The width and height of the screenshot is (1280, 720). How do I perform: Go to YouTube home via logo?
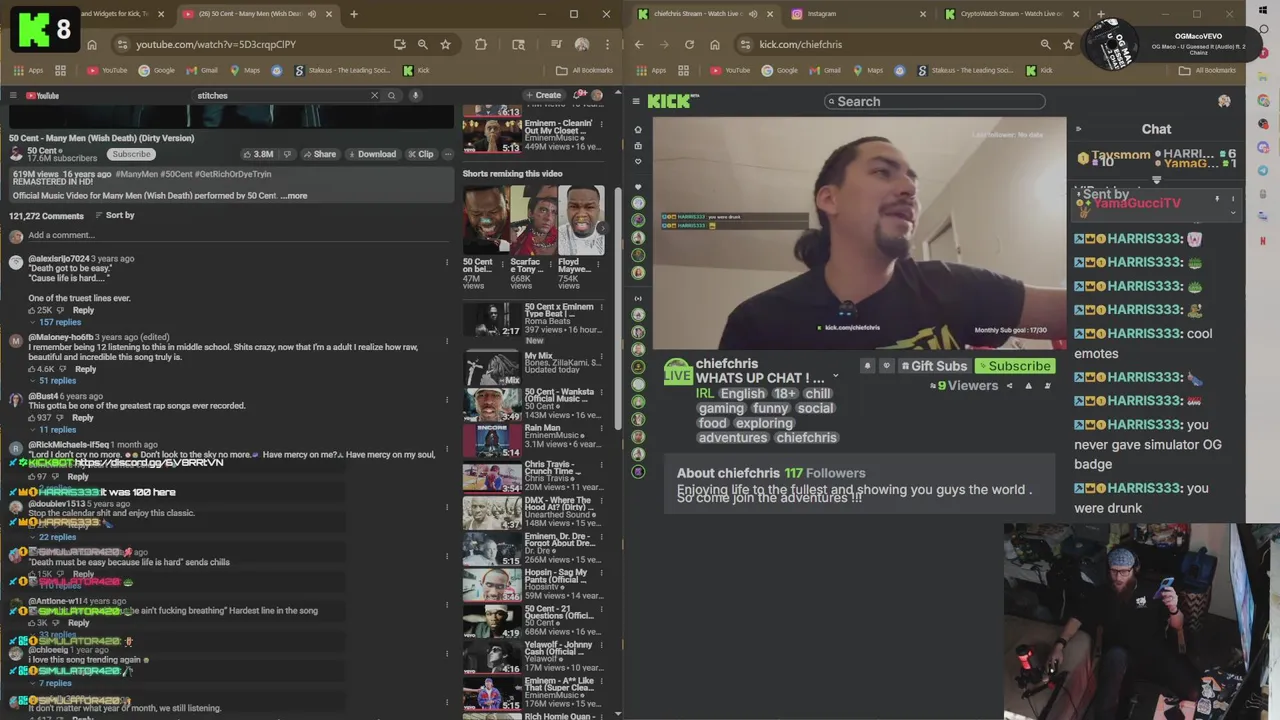click(42, 95)
